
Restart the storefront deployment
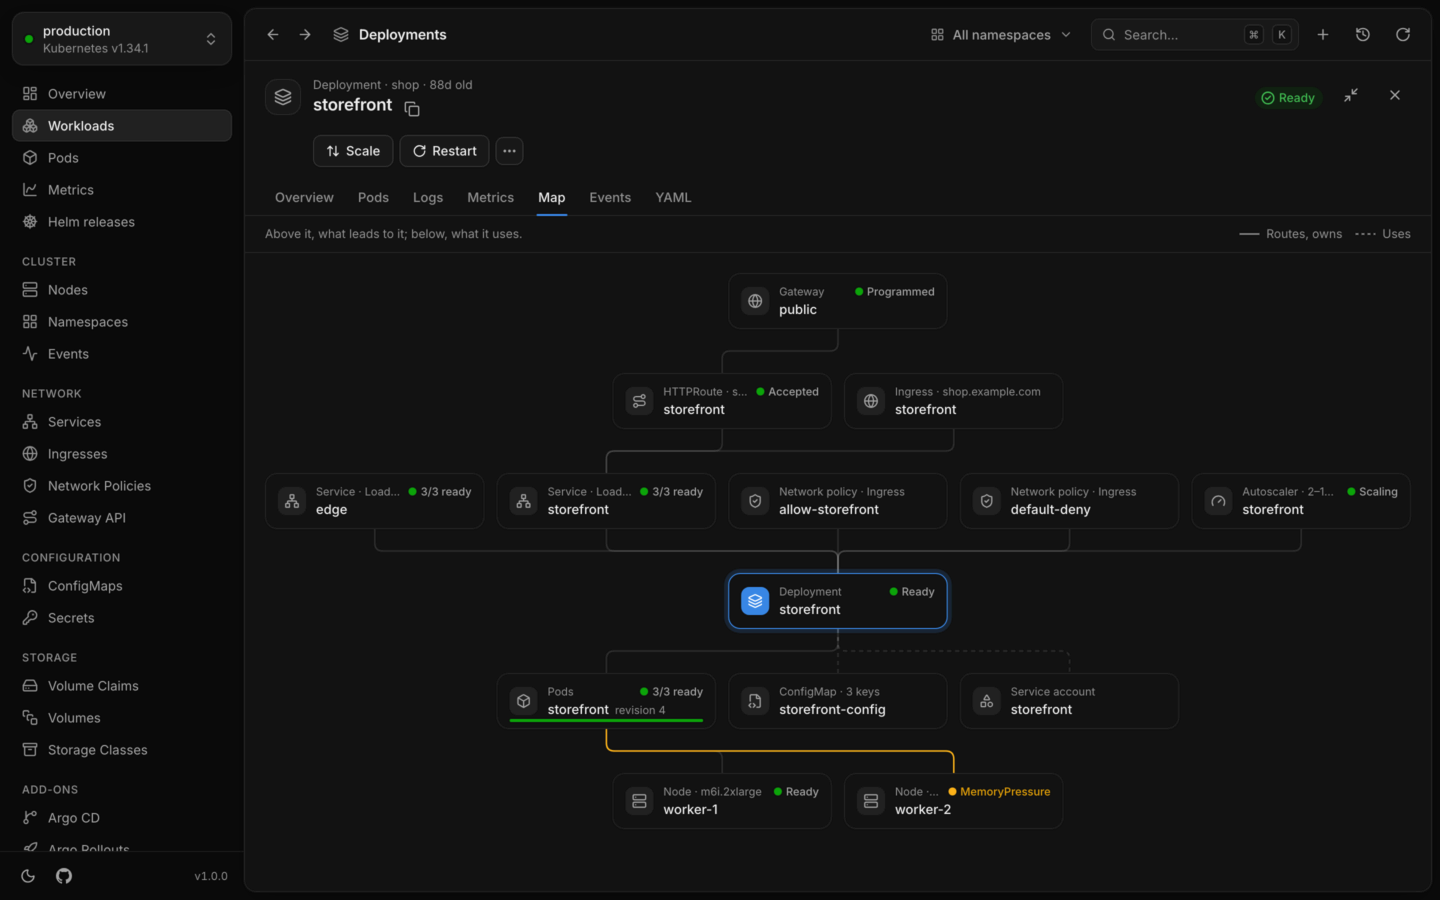coord(444,151)
